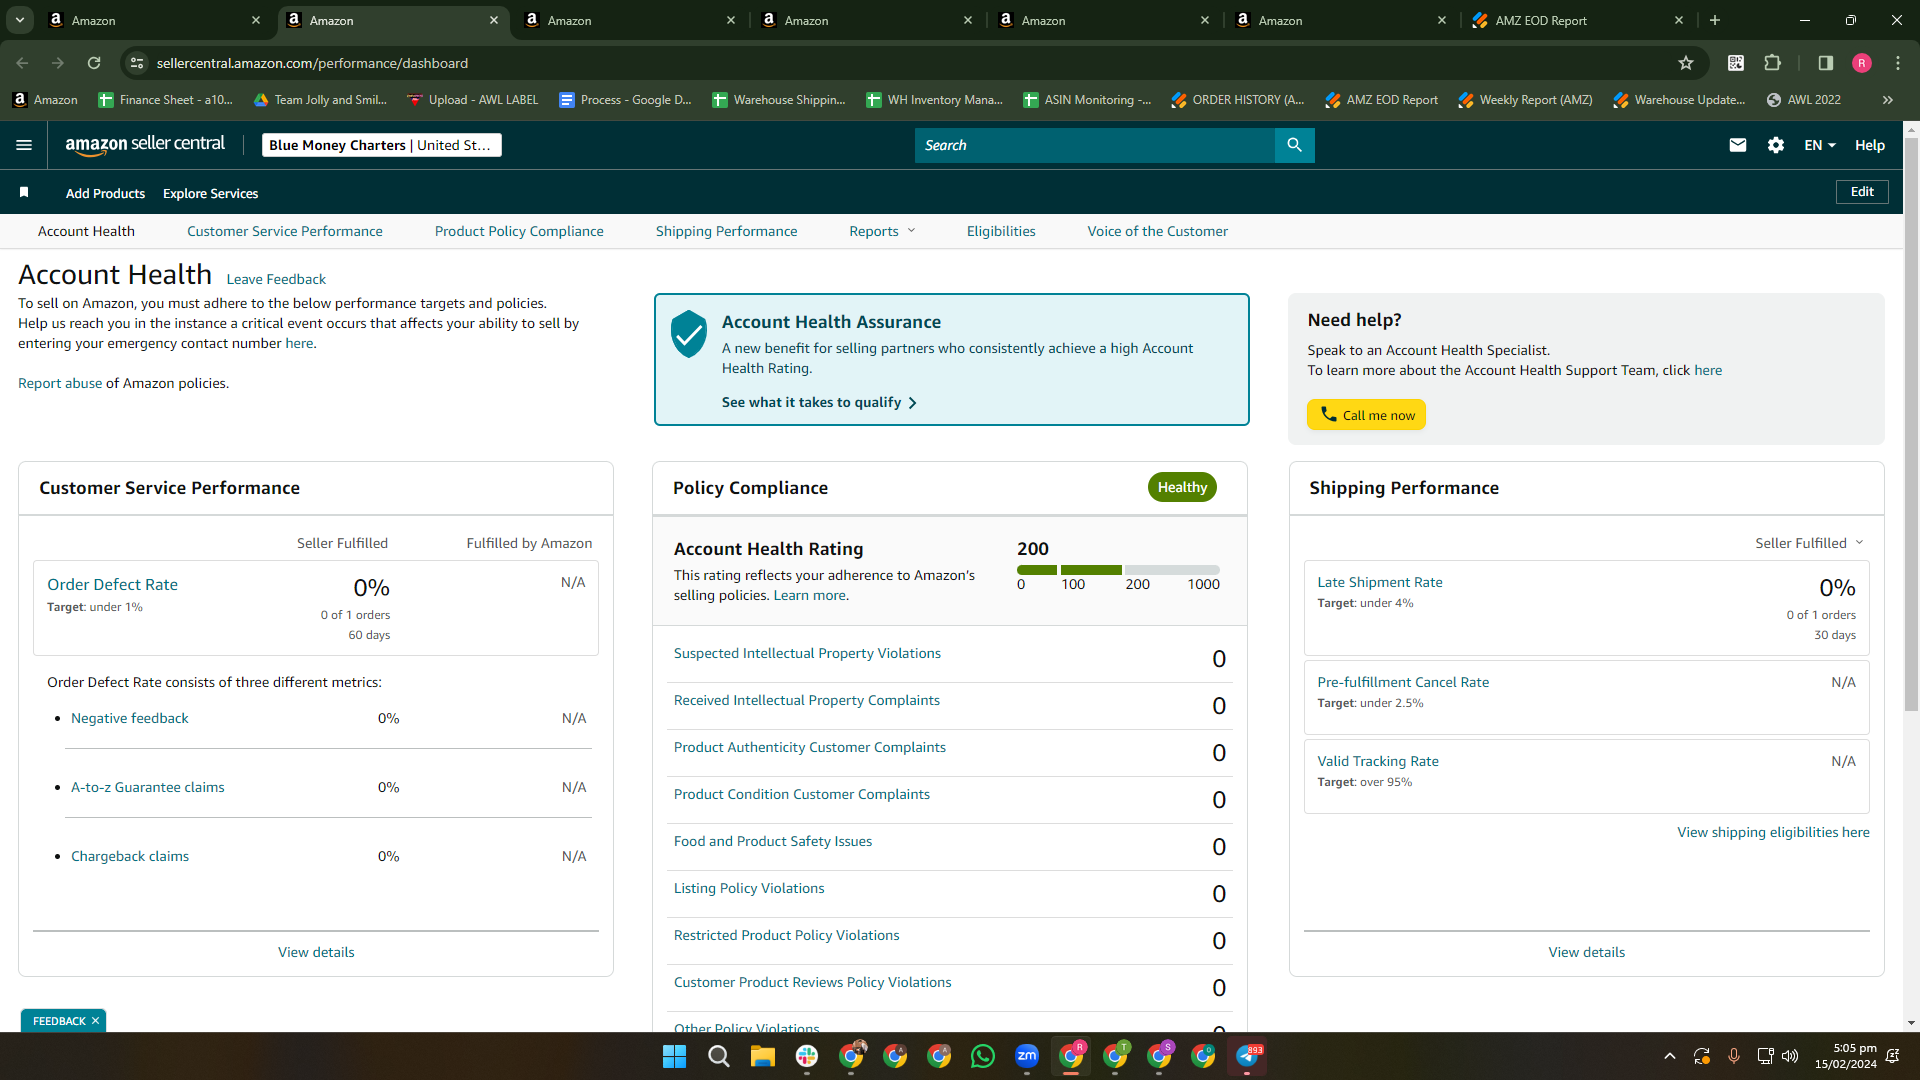Open the Voice of the Customer tab
The height and width of the screenshot is (1080, 1920).
click(x=1158, y=231)
